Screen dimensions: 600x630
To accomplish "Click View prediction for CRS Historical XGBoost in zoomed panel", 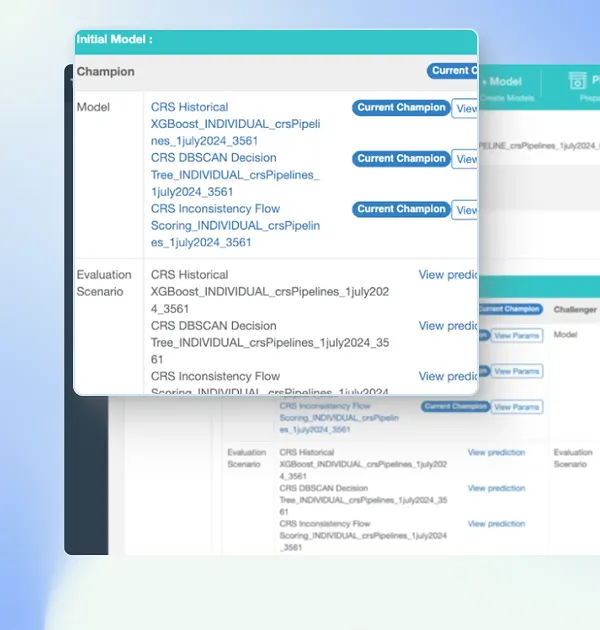I will pyautogui.click(x=448, y=275).
